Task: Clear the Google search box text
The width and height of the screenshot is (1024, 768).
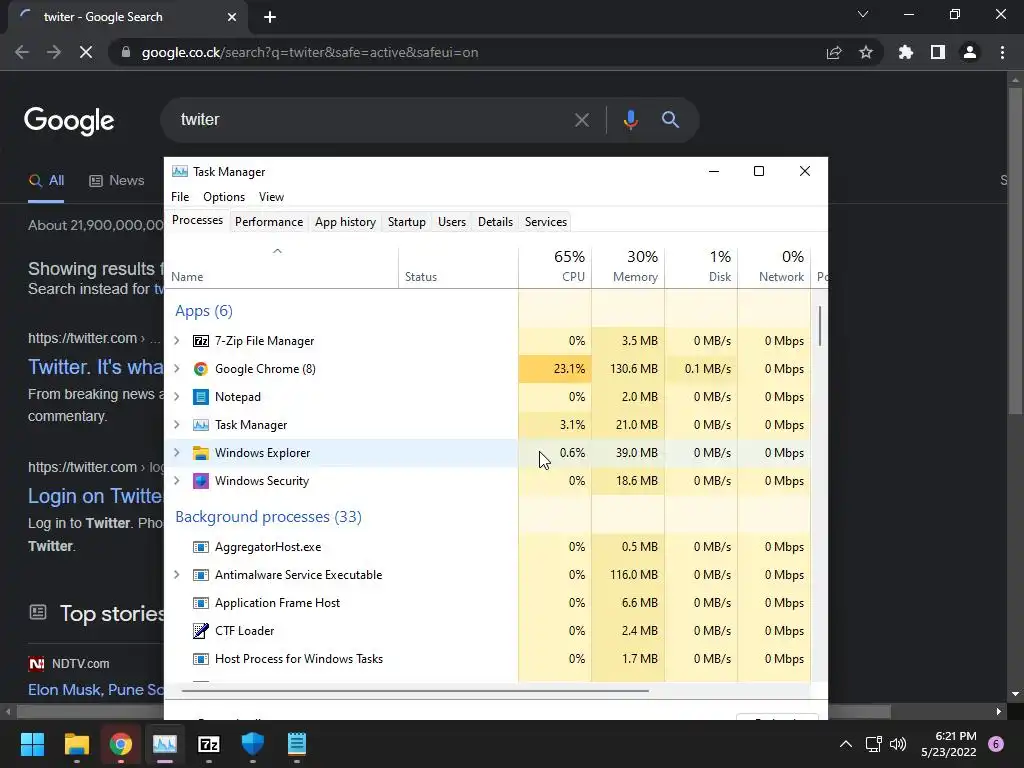Action: [581, 120]
